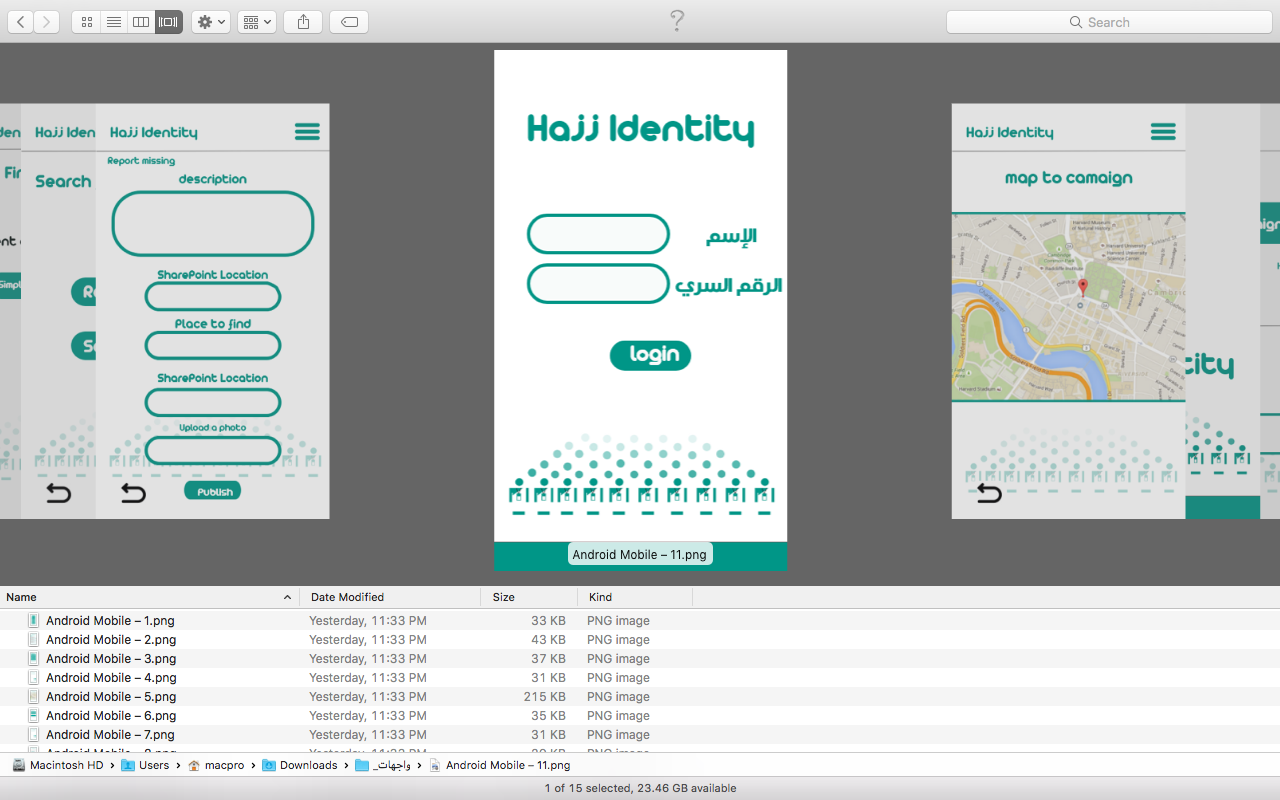Switch to icon view
The image size is (1280, 800).
point(86,22)
